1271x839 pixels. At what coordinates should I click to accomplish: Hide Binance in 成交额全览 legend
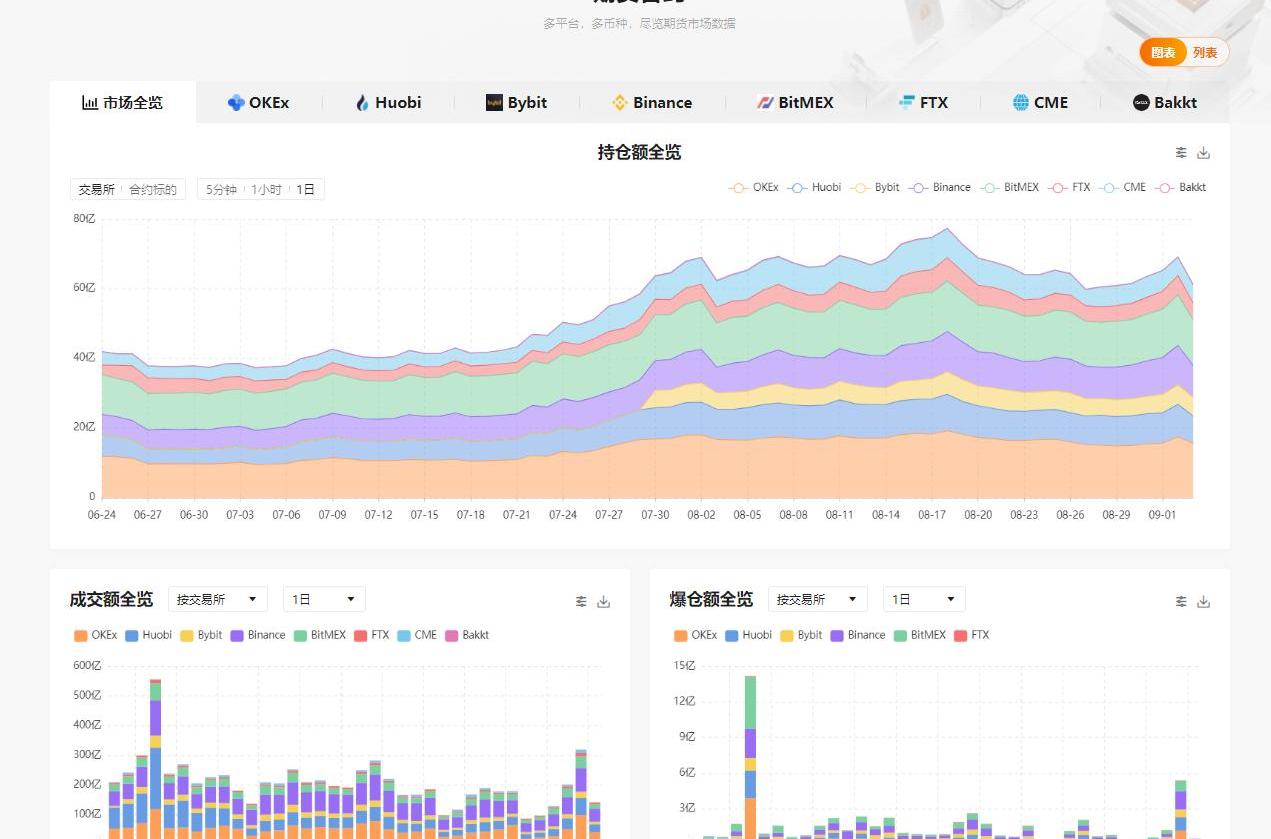click(258, 635)
